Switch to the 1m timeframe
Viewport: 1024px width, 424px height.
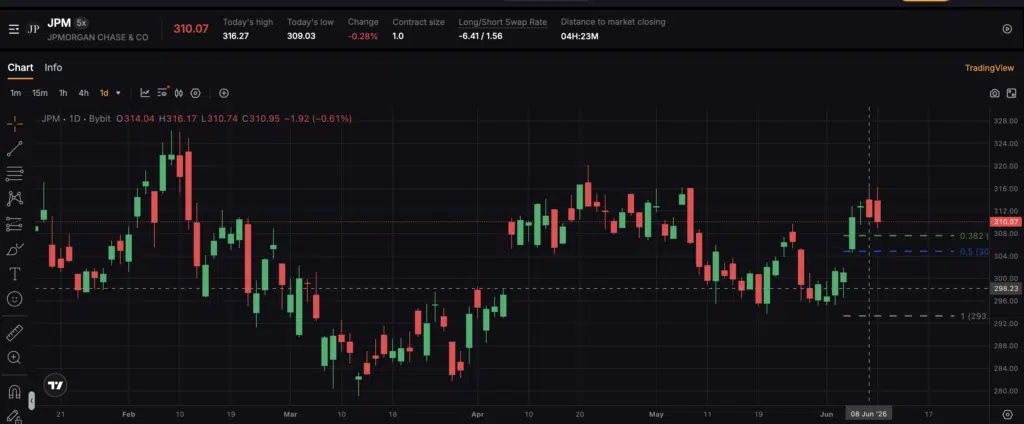pyautogui.click(x=15, y=93)
